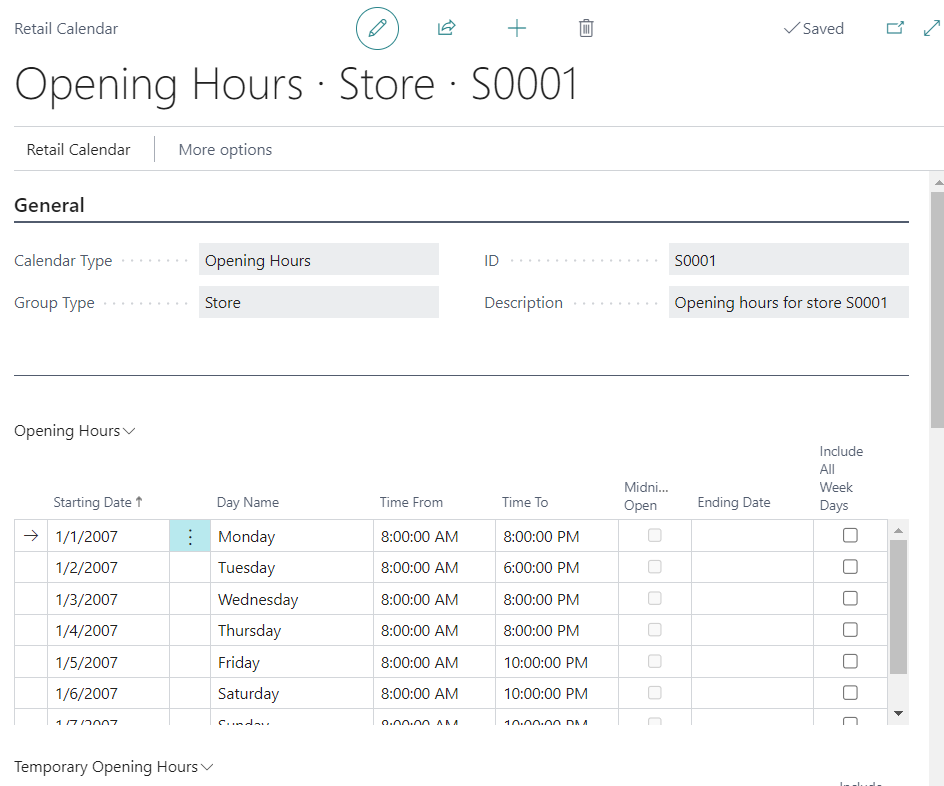Click the share icon in header

tap(446, 29)
